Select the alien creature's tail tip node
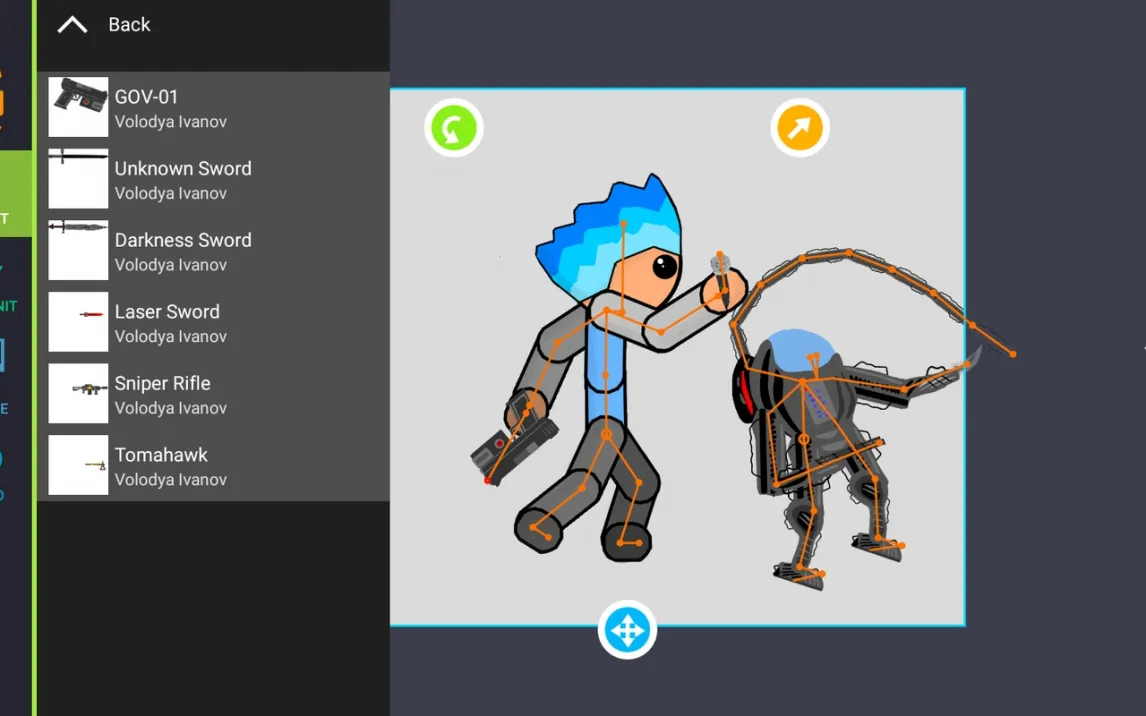1146x716 pixels. [x=1013, y=354]
